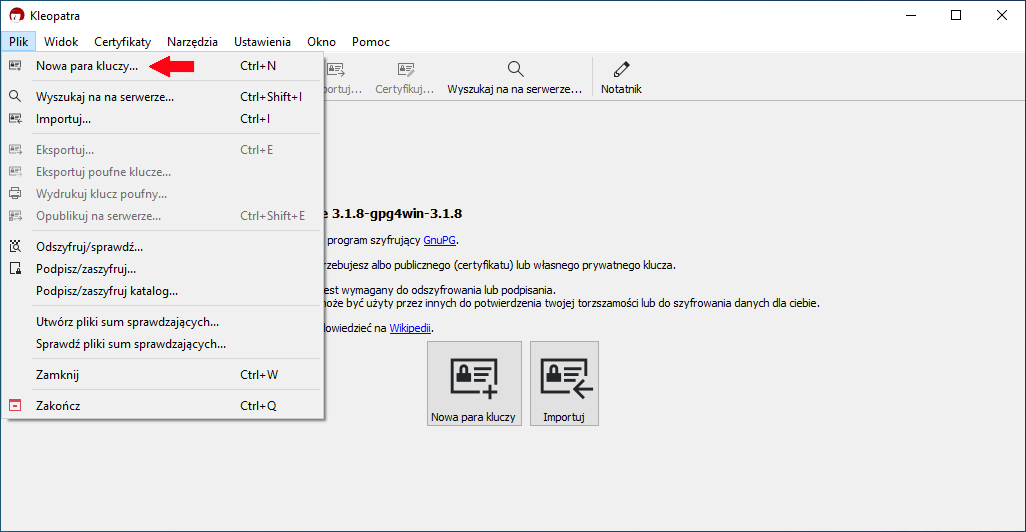Image resolution: width=1026 pixels, height=532 pixels.
Task: Click the partially hidden Importuj toolbar icon
Action: point(336,69)
